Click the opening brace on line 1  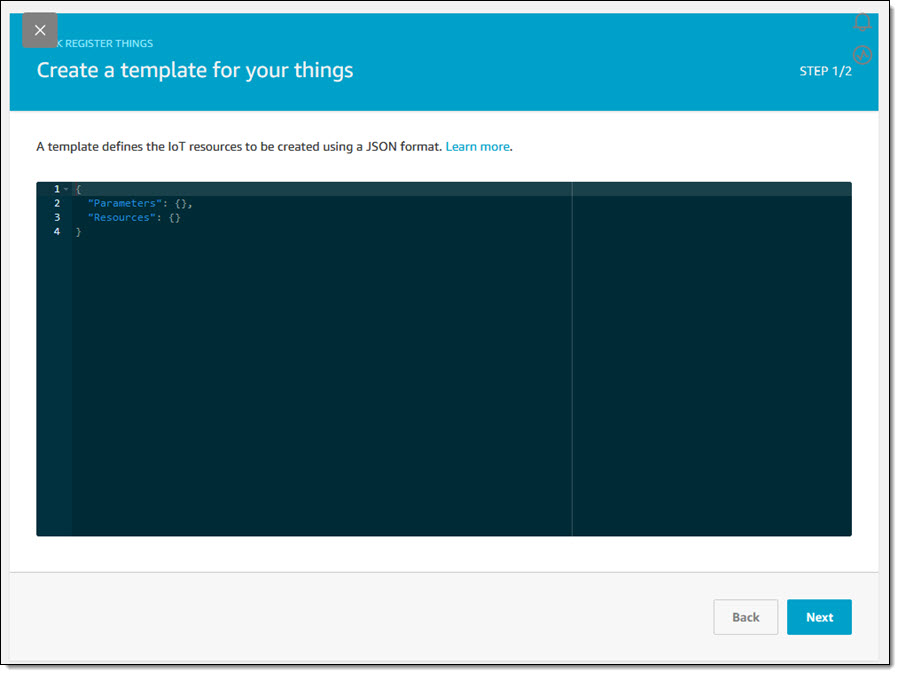(x=78, y=189)
